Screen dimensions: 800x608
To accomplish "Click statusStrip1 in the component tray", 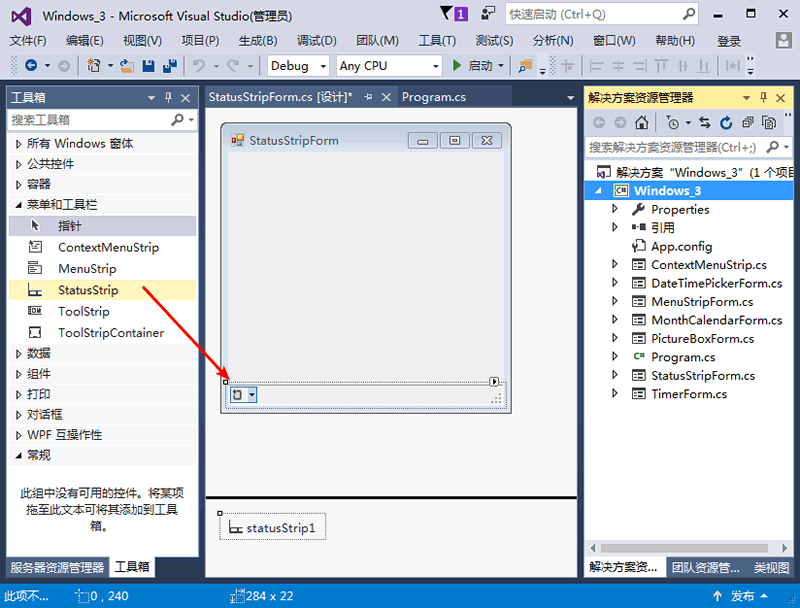I will [273, 527].
